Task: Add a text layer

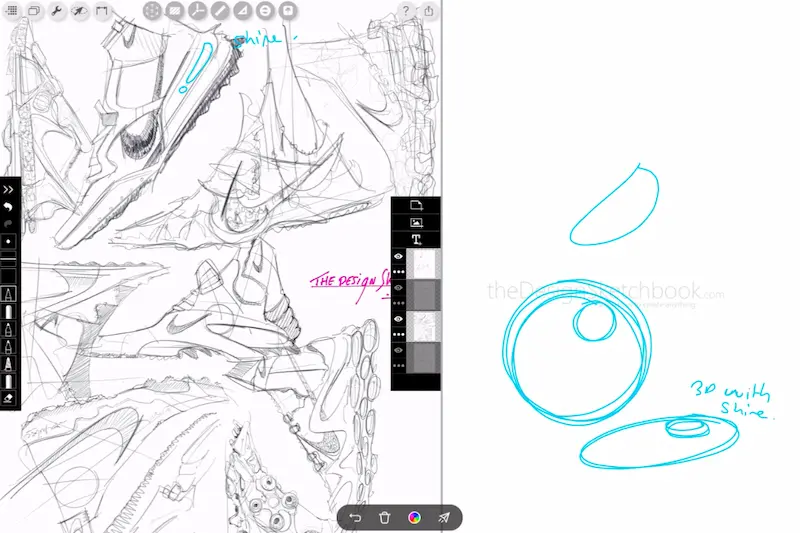Action: click(x=416, y=239)
